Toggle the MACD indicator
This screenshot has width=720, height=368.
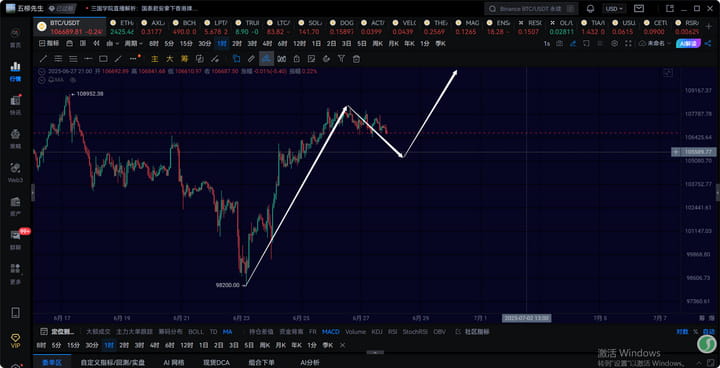click(x=331, y=331)
